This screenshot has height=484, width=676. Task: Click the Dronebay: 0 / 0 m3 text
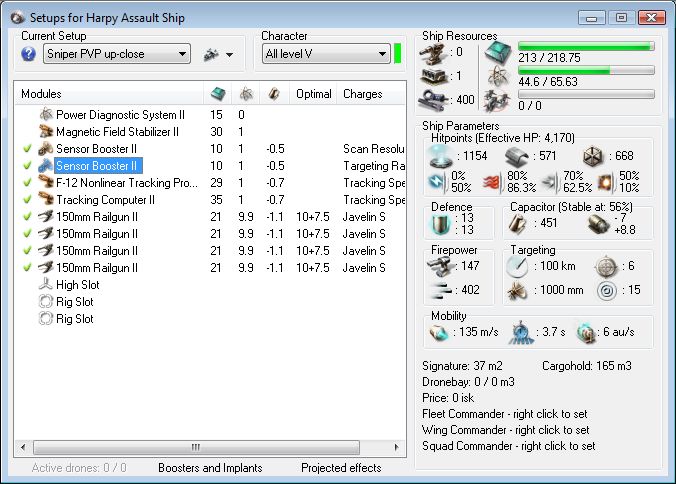[x=468, y=382]
